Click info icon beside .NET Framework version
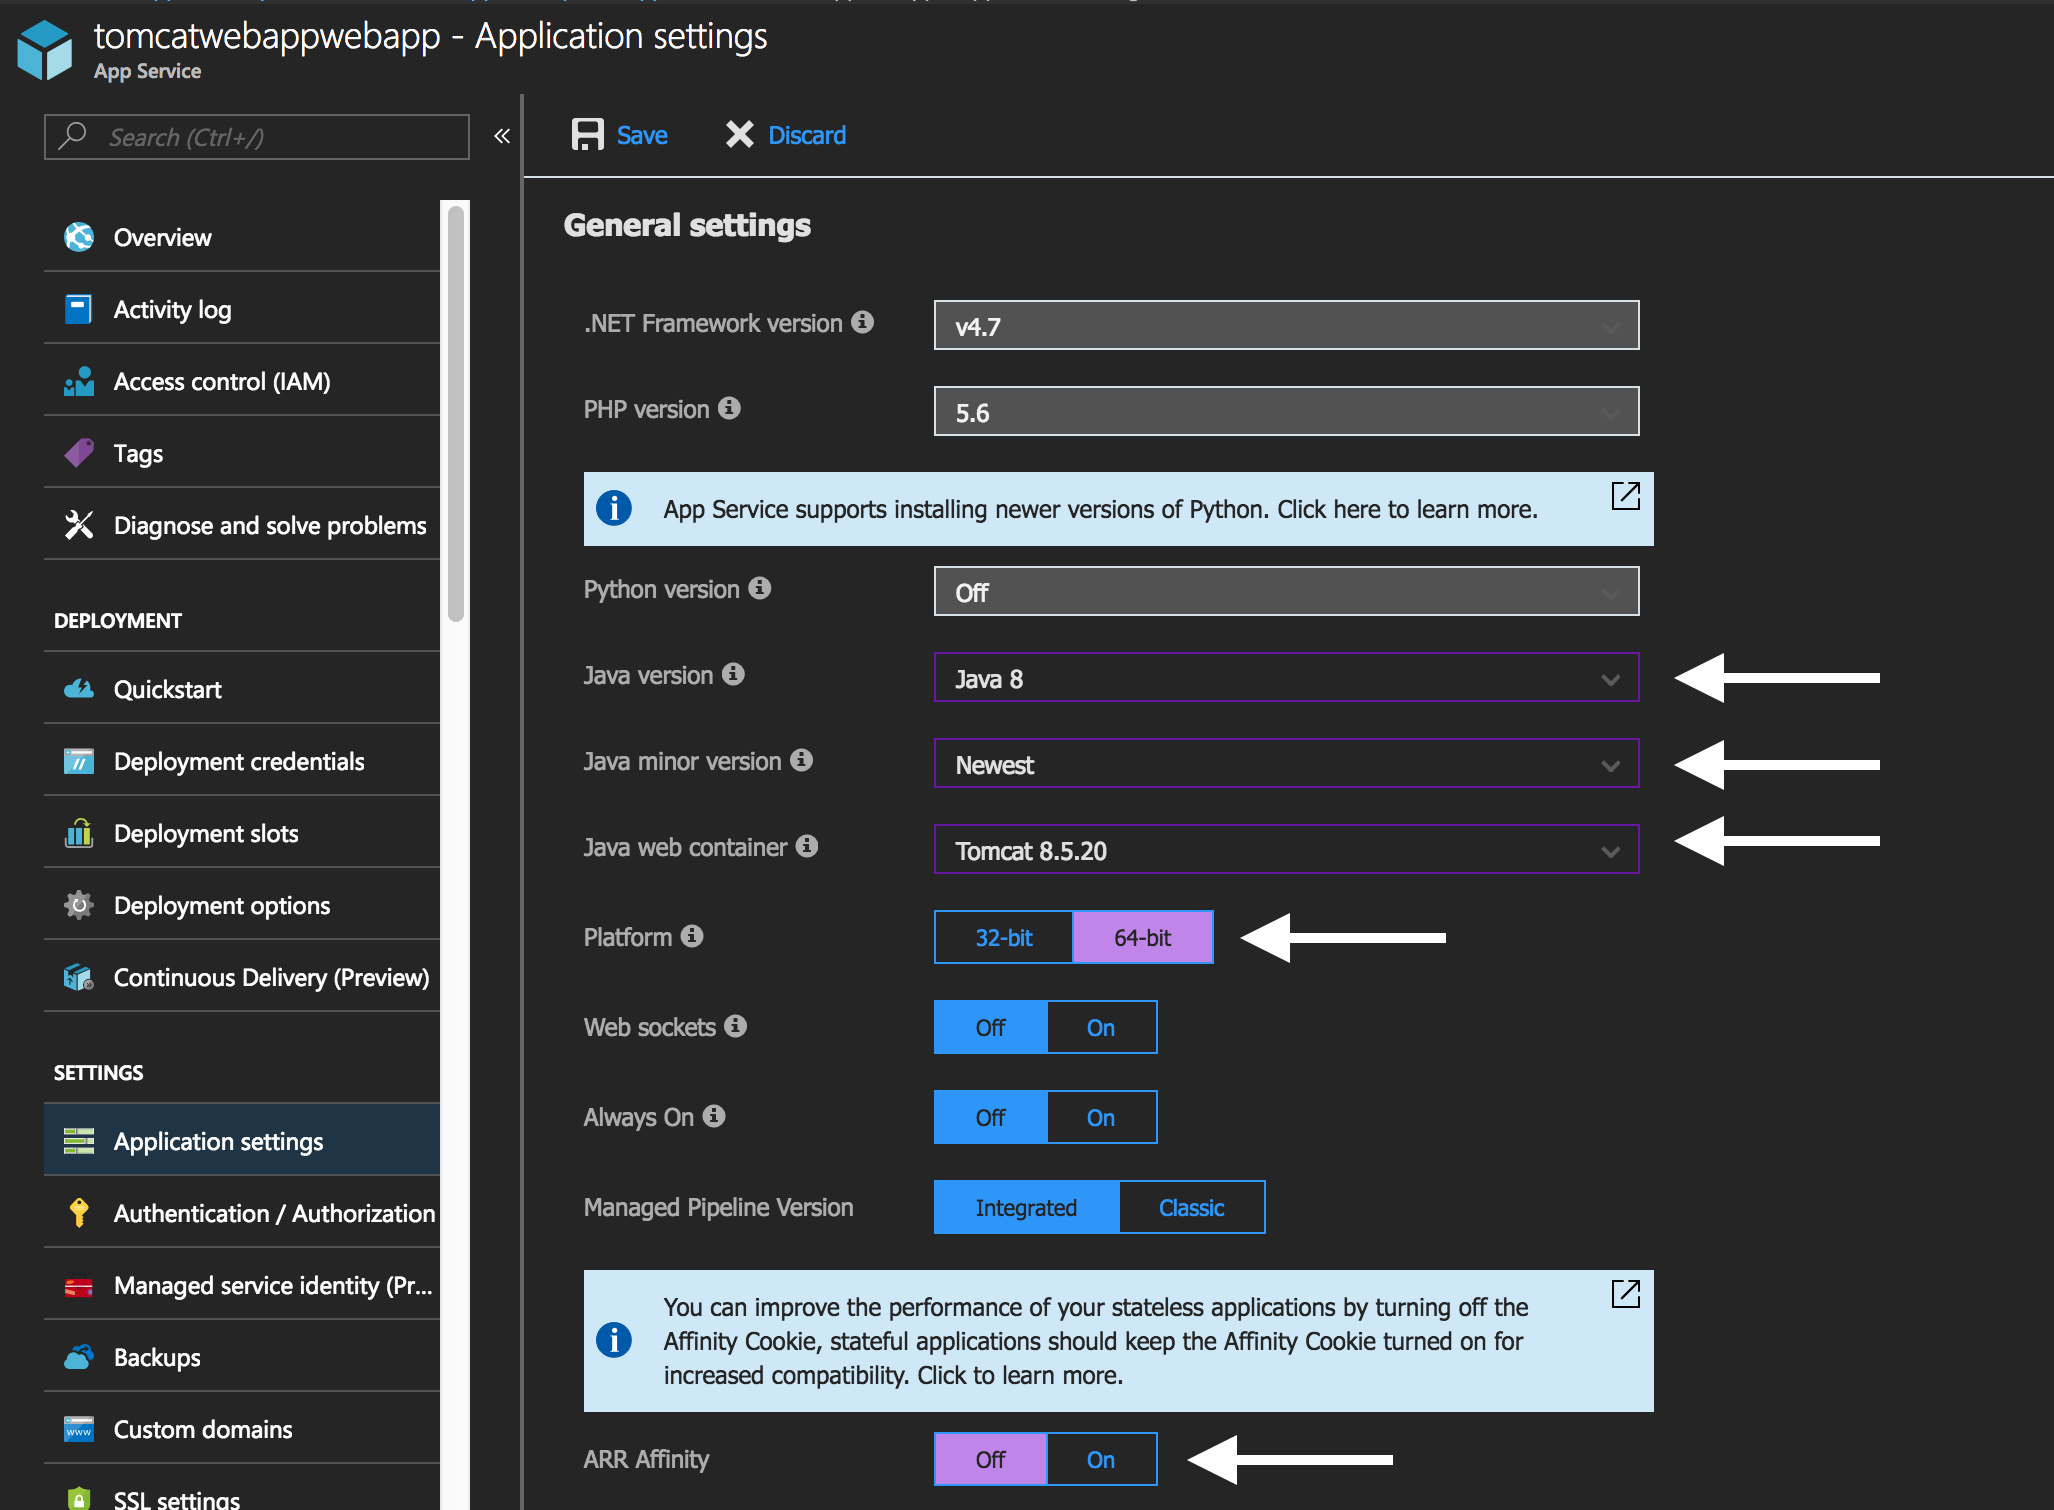This screenshot has width=2054, height=1510. 862,322
